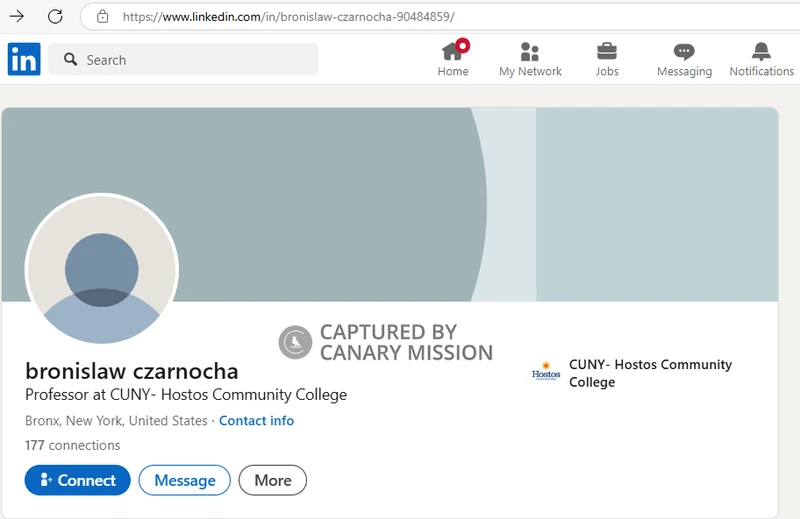
Task: Click headline Professor at CUNY- Hostos Community College
Action: coord(186,394)
